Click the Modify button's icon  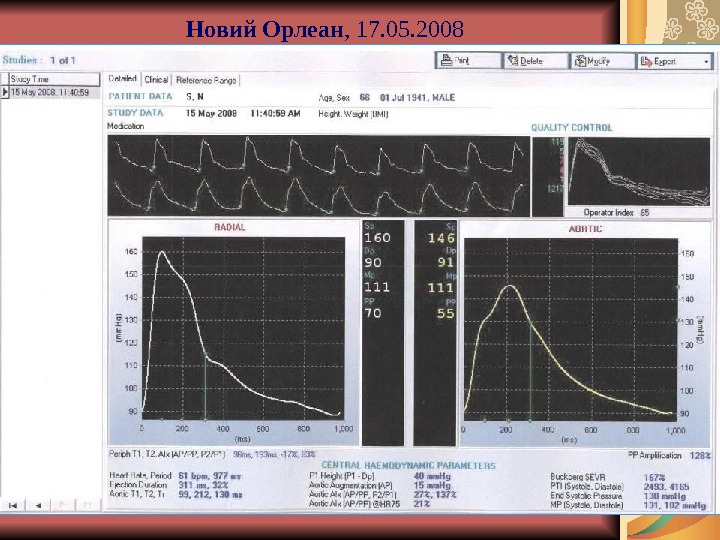pyautogui.click(x=580, y=60)
